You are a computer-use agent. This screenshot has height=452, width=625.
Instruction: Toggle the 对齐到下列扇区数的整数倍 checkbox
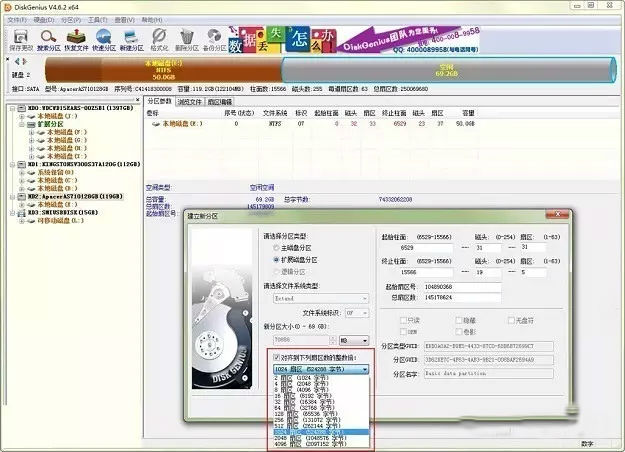[277, 358]
